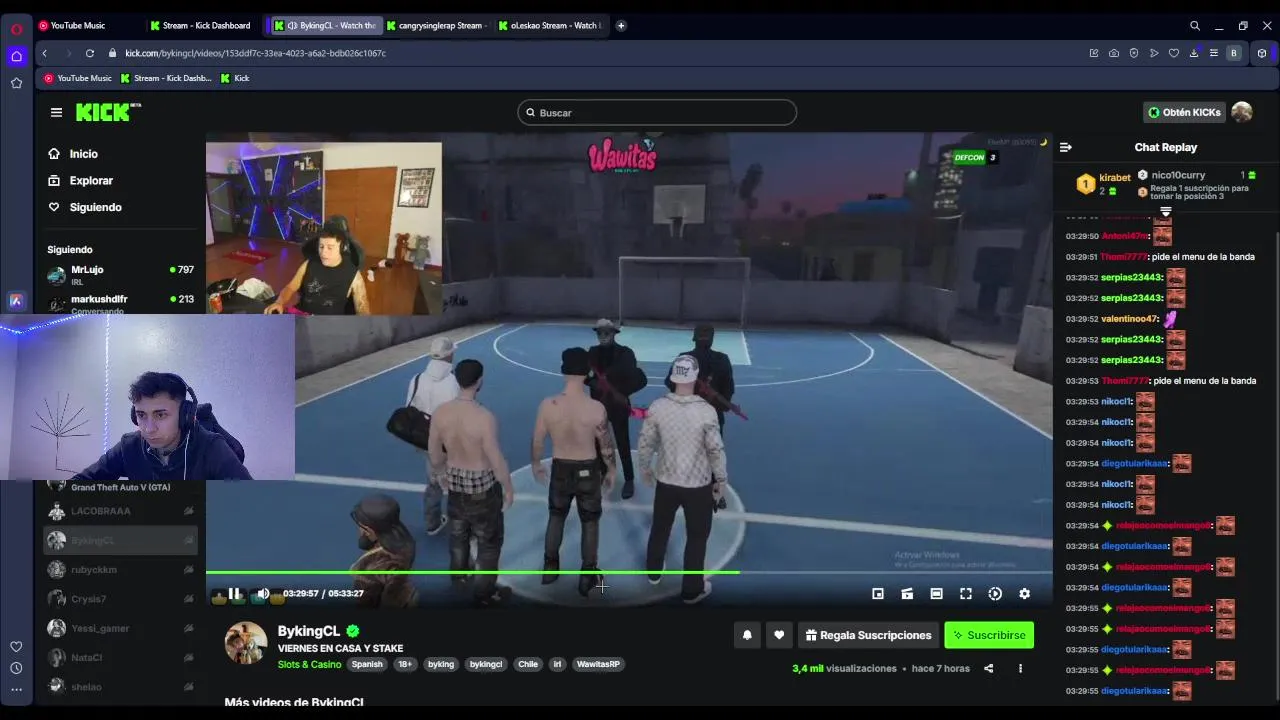Viewport: 1280px width, 720px height.
Task: Open Stream - Kick Dashboard bookmark
Action: pyautogui.click(x=166, y=78)
